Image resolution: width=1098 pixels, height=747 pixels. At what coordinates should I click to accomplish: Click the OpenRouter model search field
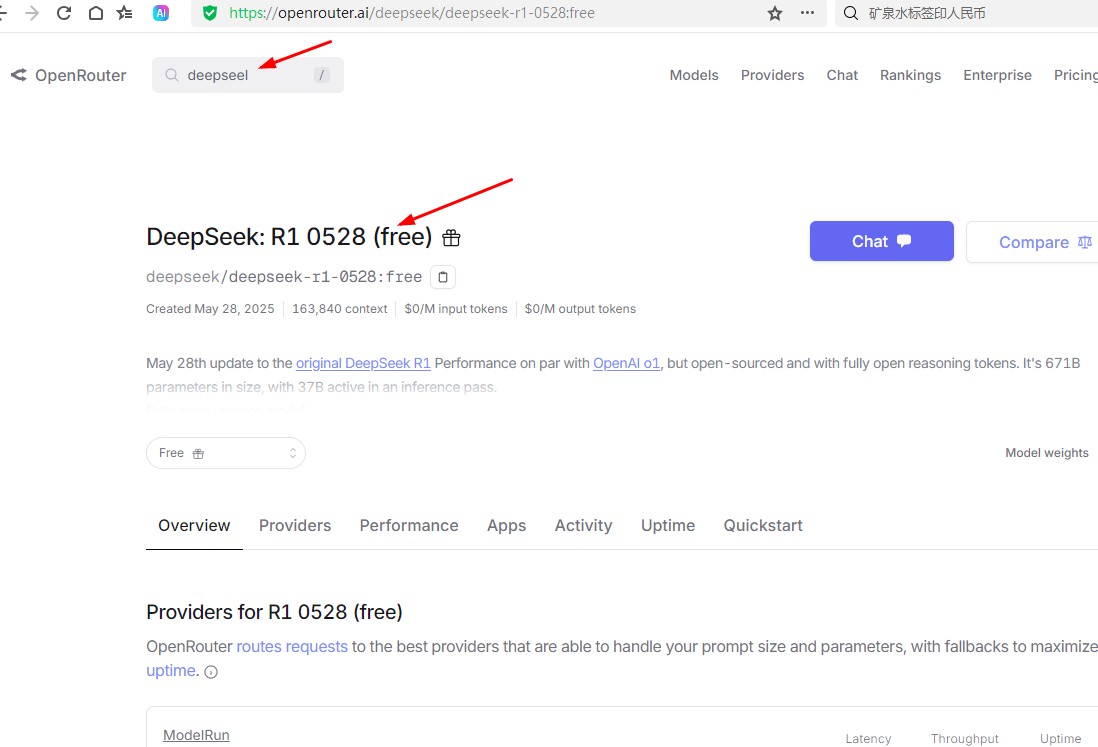[240, 75]
